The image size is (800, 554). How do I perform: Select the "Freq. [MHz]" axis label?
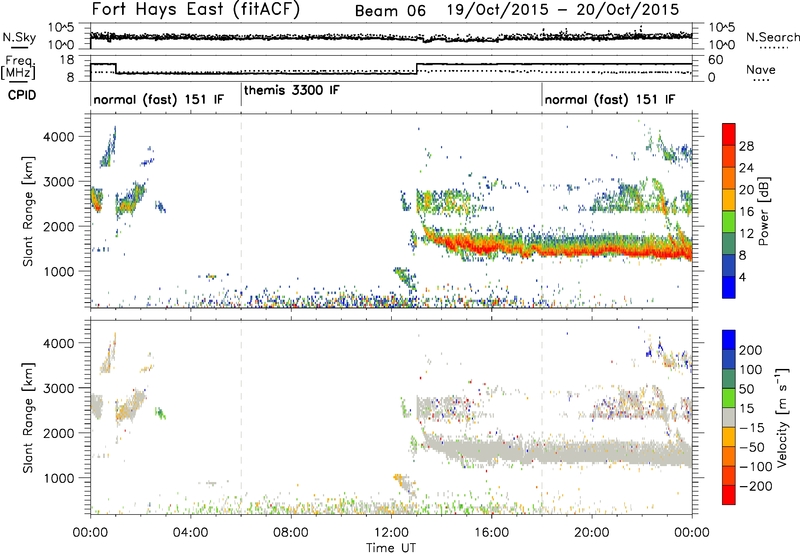pyautogui.click(x=19, y=68)
